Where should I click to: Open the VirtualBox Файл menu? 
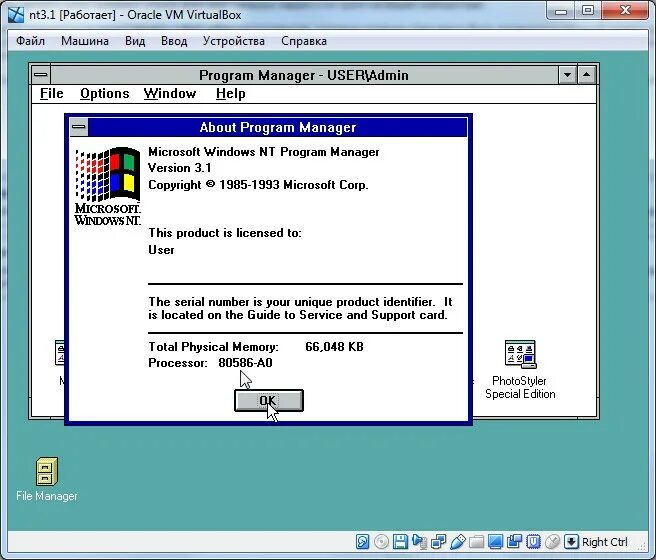[x=30, y=41]
